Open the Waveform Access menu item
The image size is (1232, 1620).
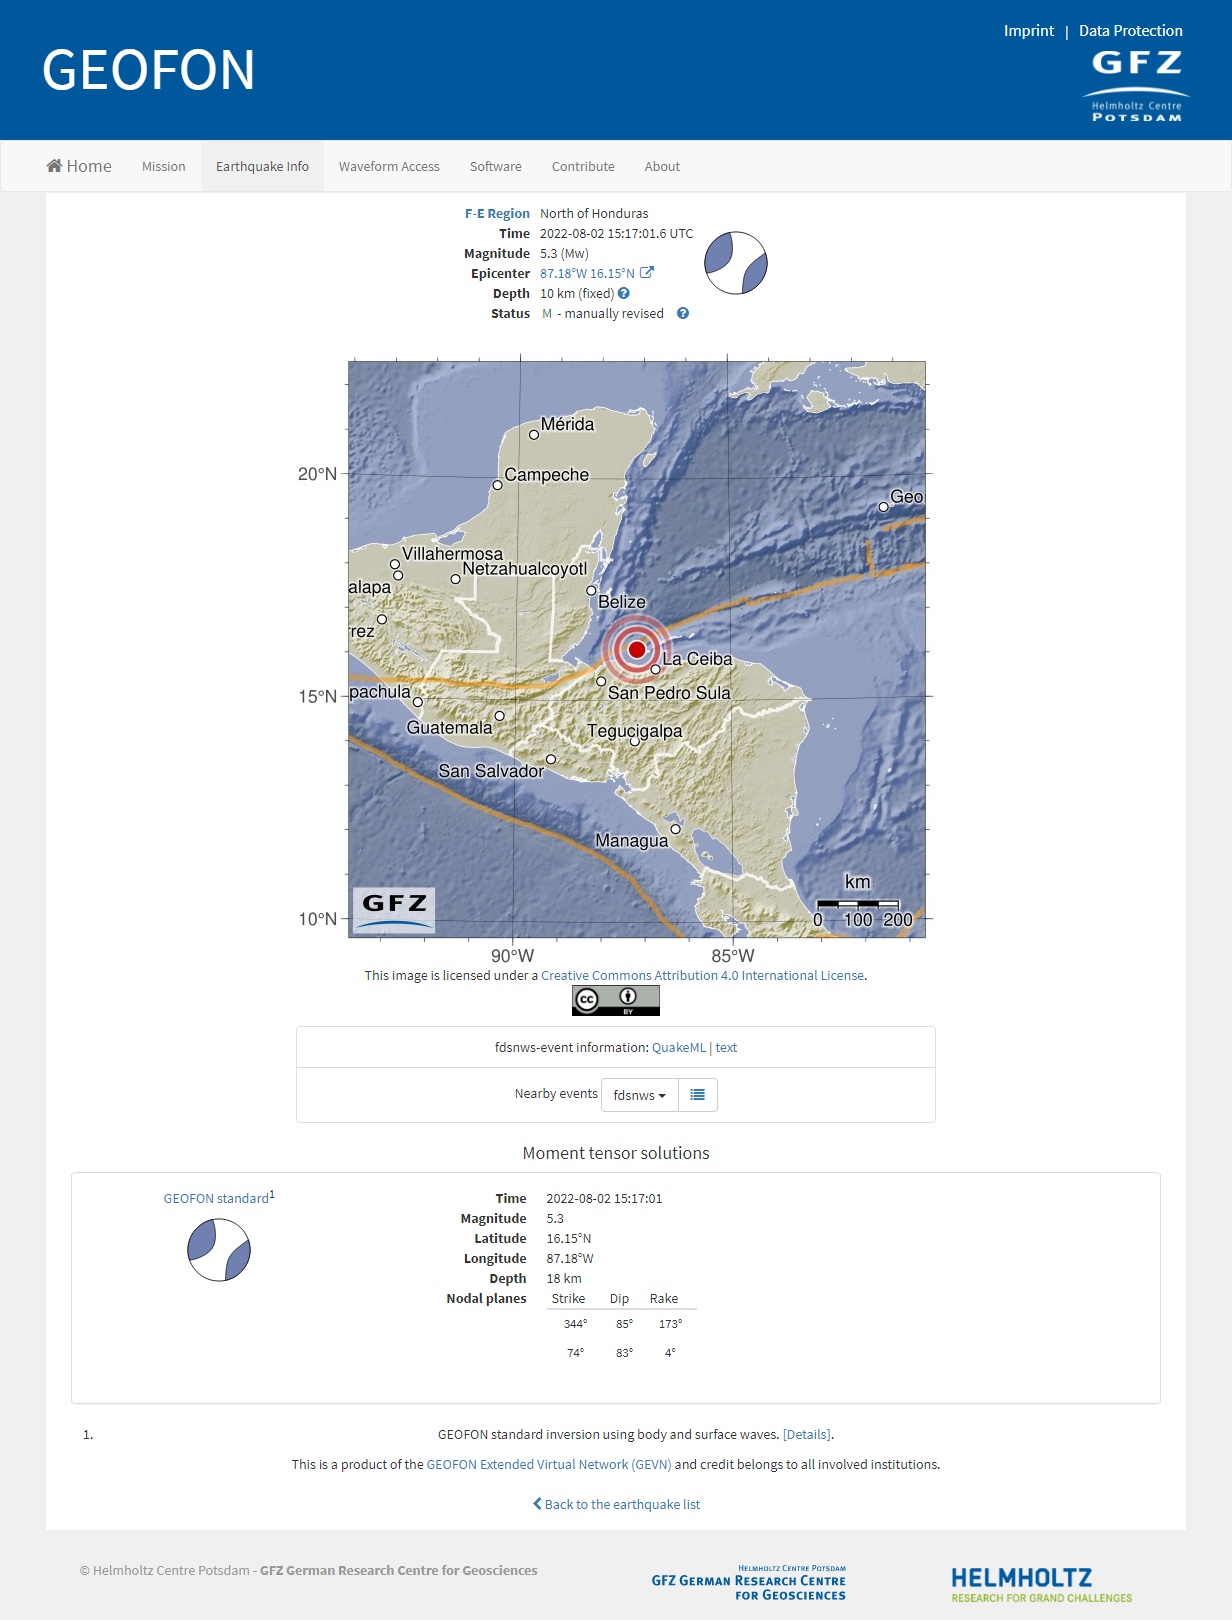389,166
